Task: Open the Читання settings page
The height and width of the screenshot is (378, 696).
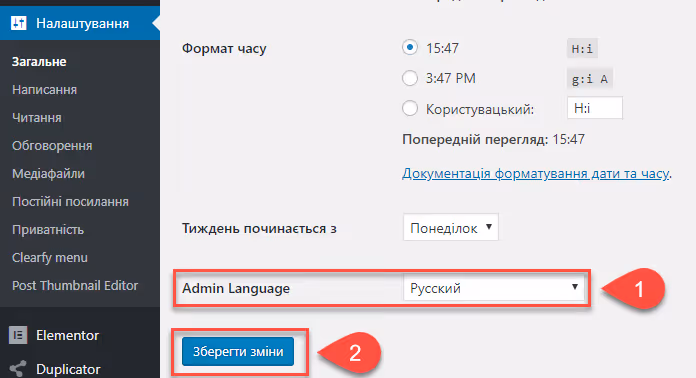Action: (x=37, y=118)
